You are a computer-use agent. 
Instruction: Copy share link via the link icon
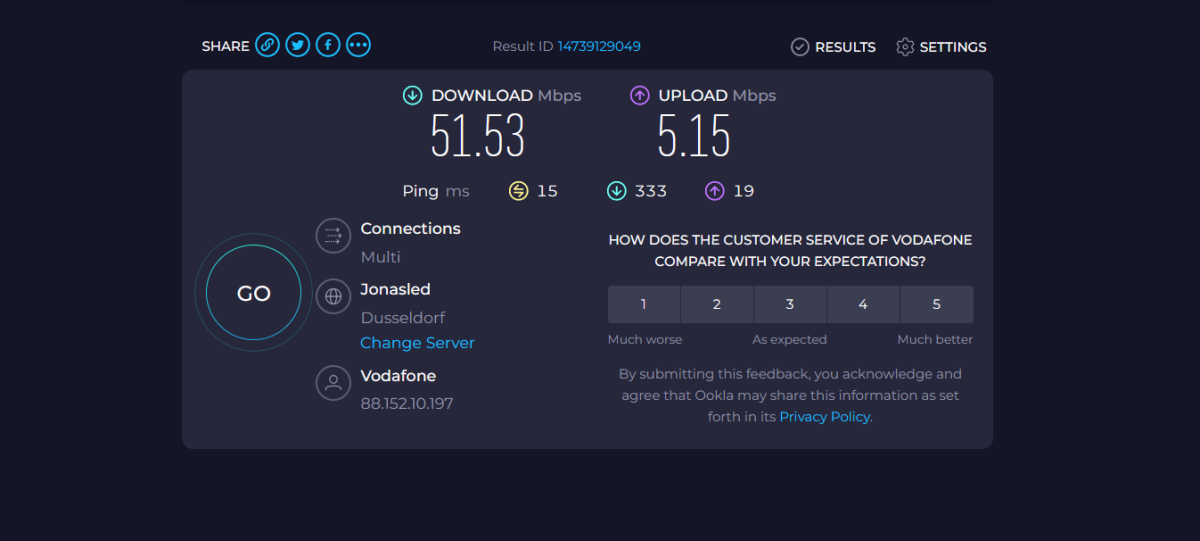[x=267, y=45]
